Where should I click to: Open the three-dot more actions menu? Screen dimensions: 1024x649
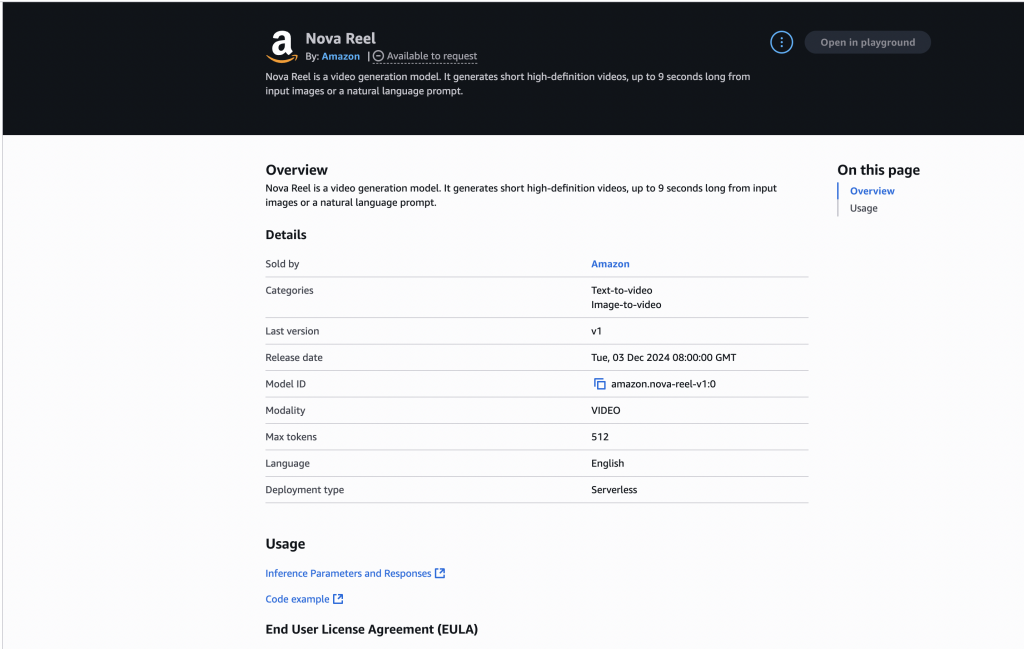click(782, 42)
